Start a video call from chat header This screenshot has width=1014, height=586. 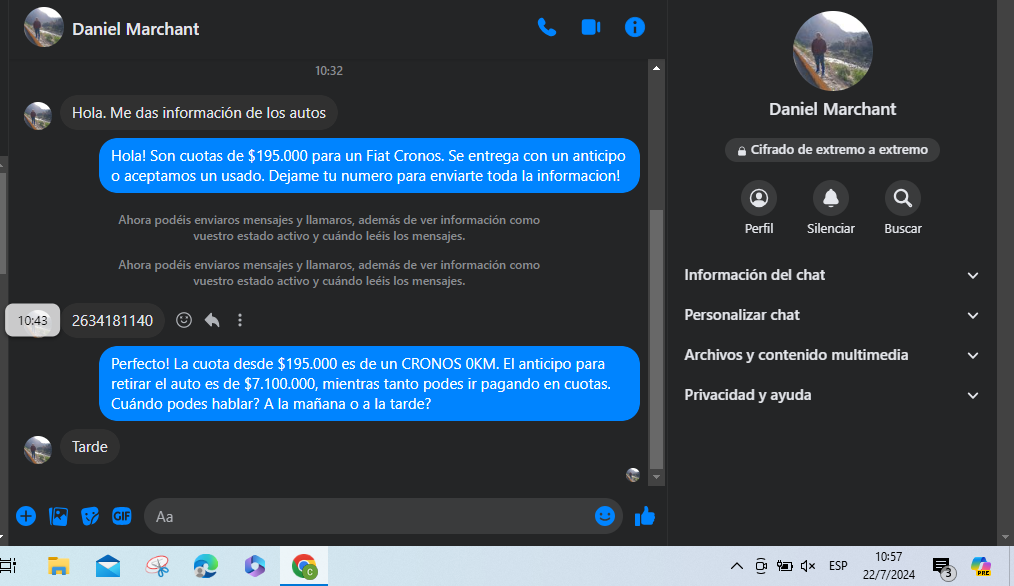[590, 28]
